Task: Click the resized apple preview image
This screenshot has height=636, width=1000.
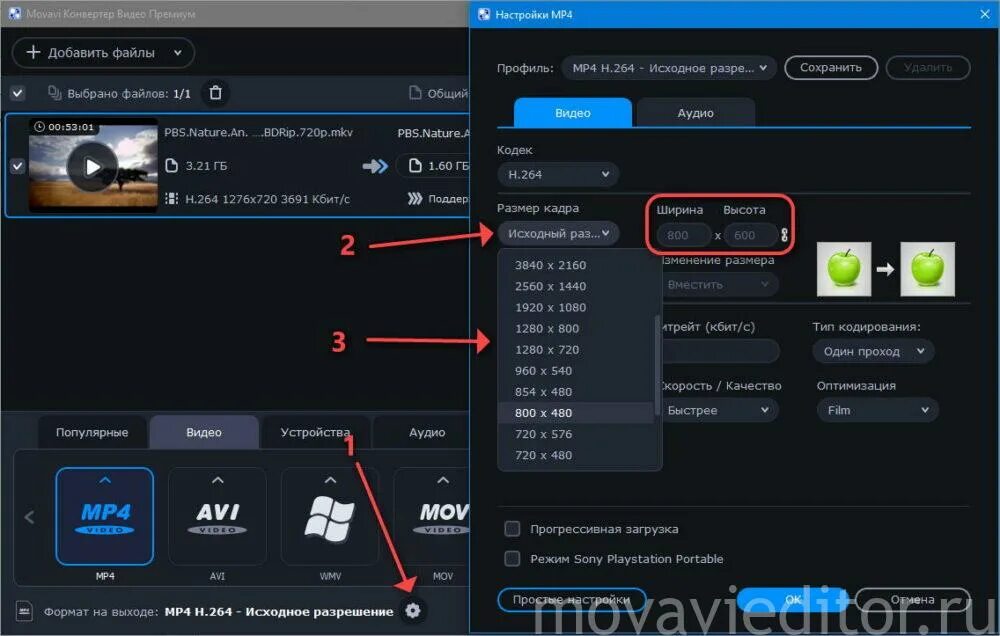Action: coord(927,269)
